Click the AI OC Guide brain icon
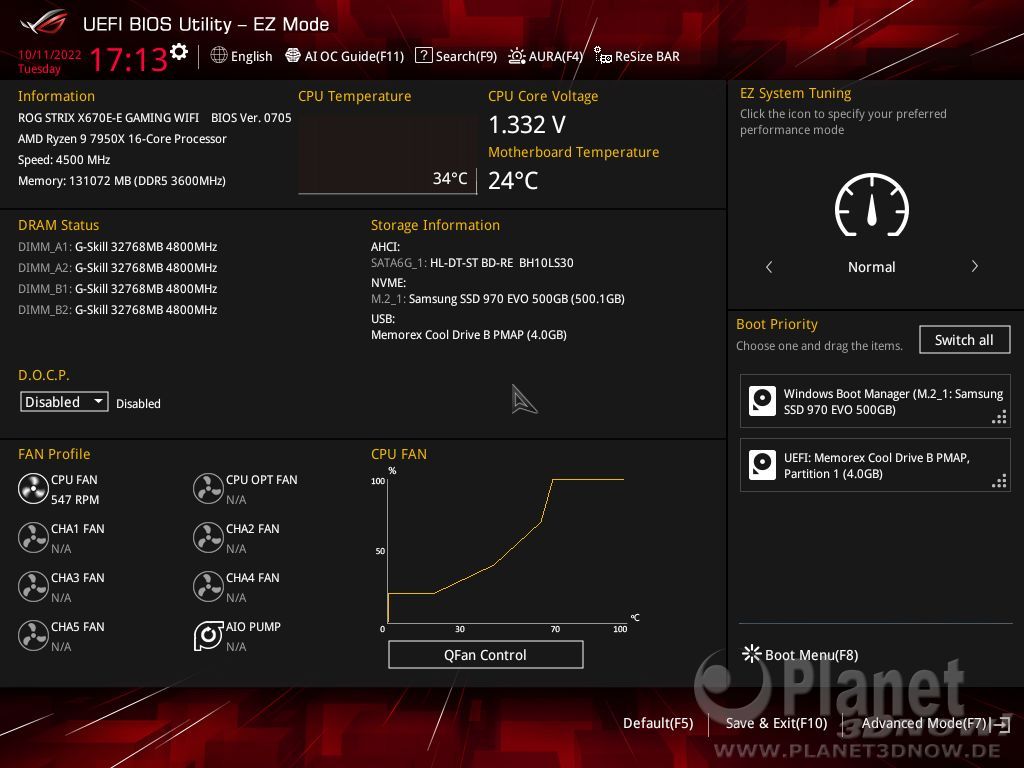 (x=293, y=56)
